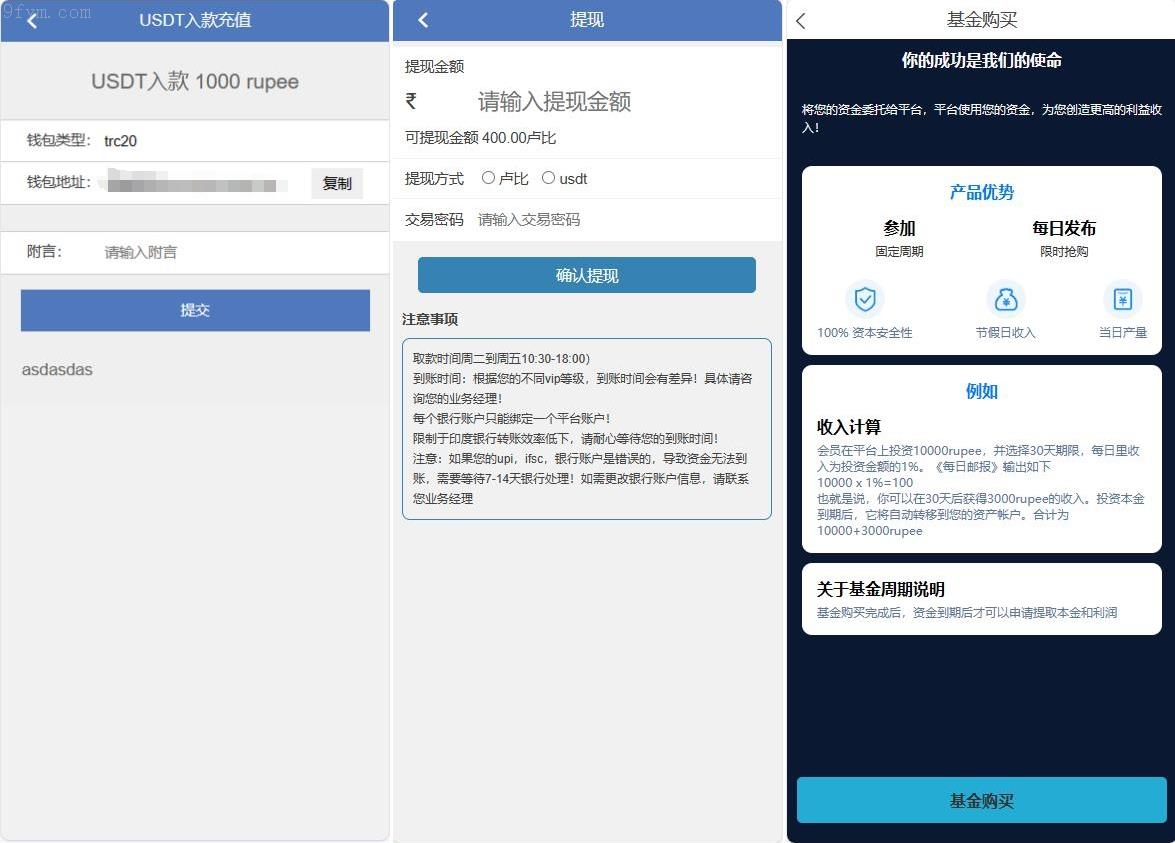Click back arrow on USDT入款充值 header

(32, 20)
